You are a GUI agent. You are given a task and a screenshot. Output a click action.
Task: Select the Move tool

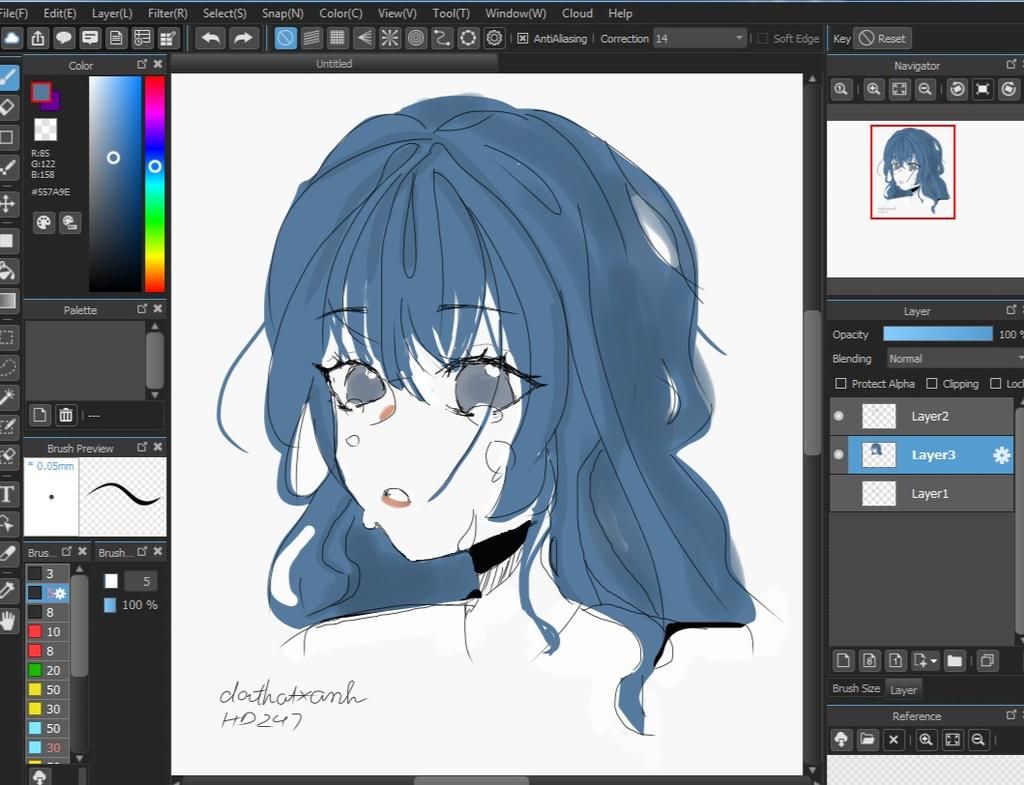pyautogui.click(x=7, y=204)
